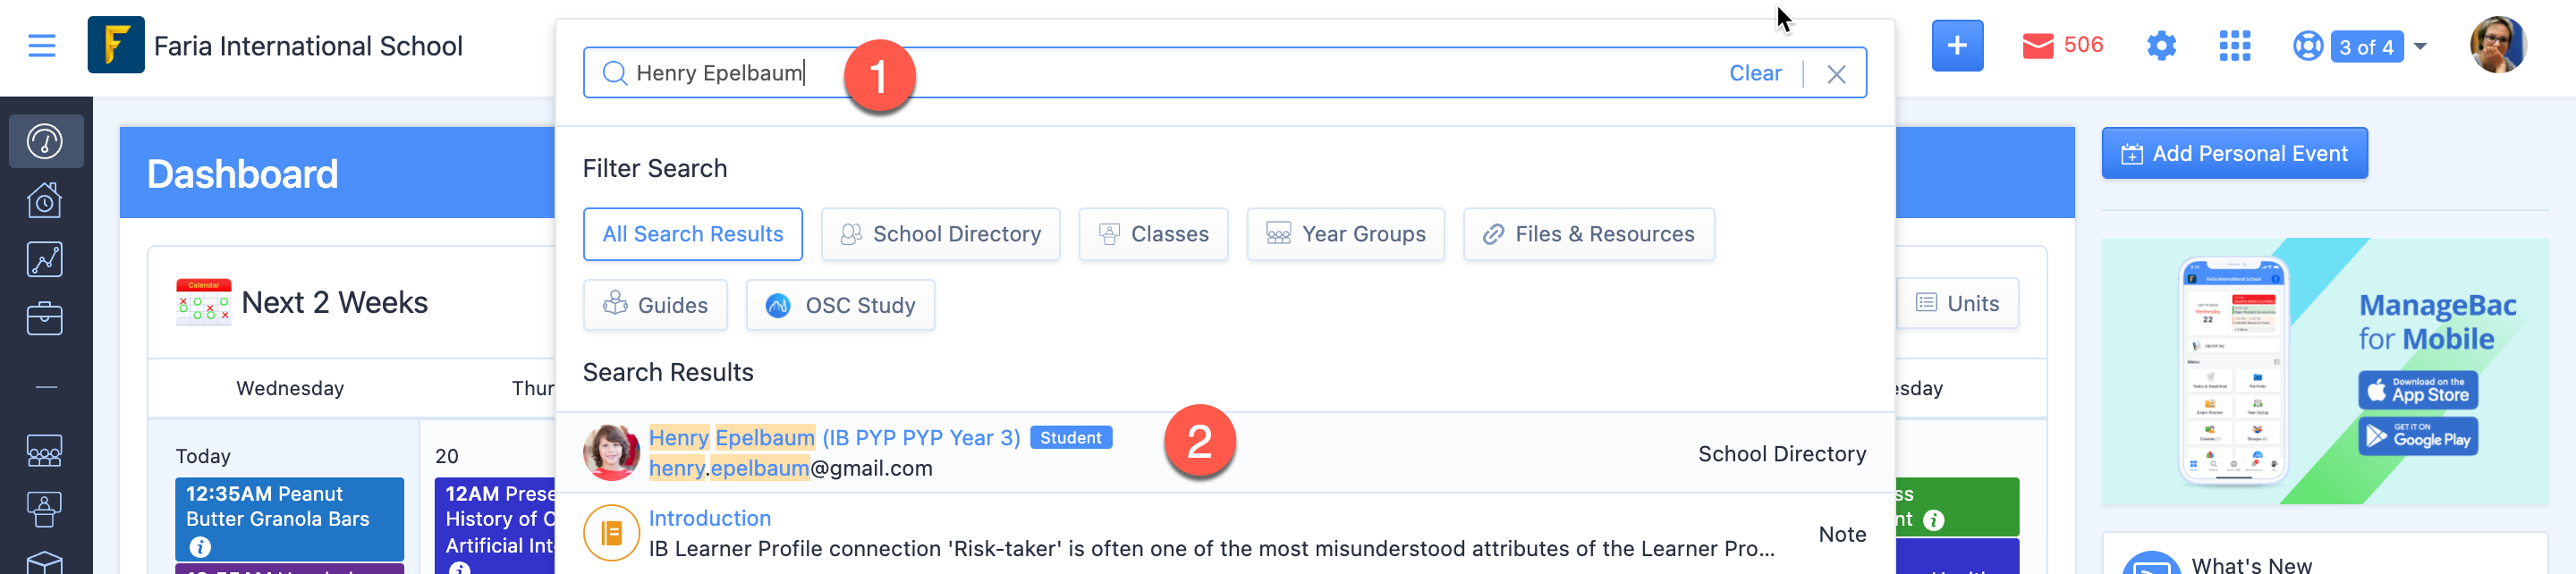Select the All Search Results filter

[692, 234]
